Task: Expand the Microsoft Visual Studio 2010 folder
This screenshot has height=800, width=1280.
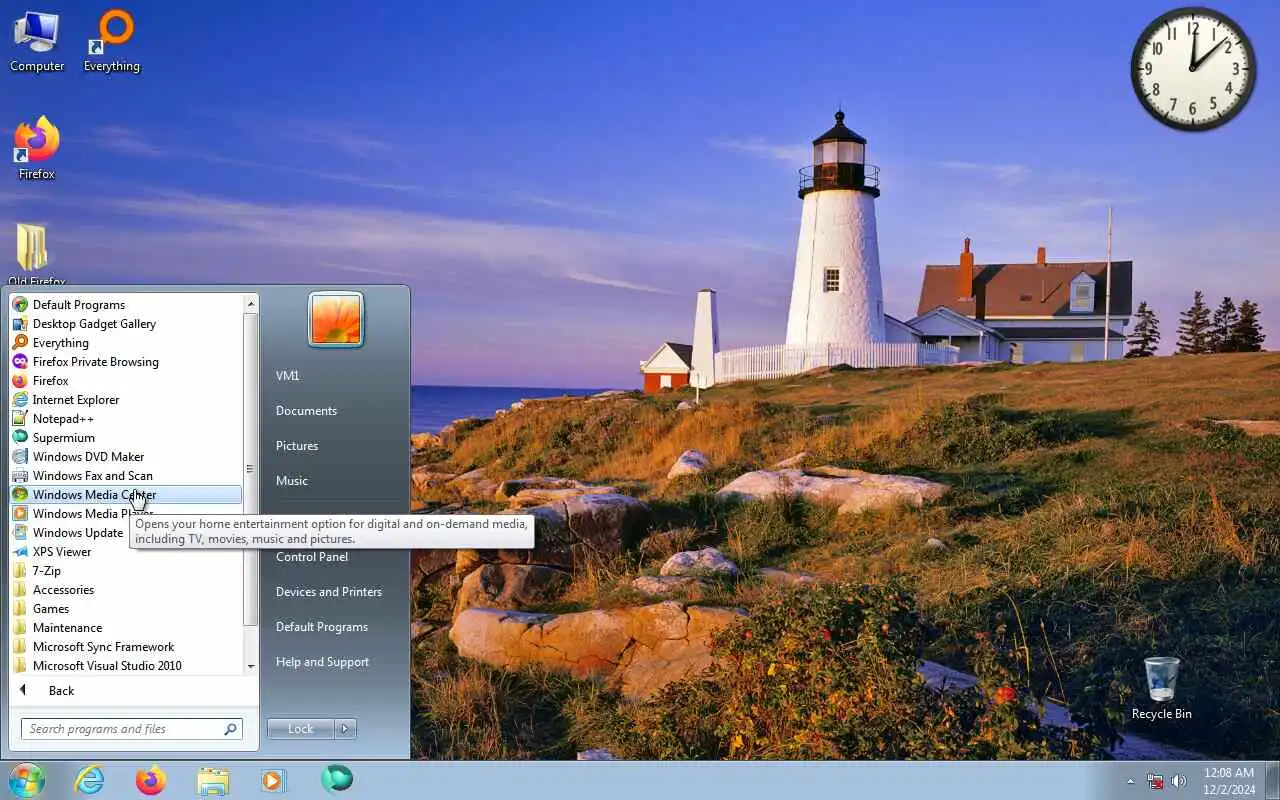Action: tap(126, 666)
